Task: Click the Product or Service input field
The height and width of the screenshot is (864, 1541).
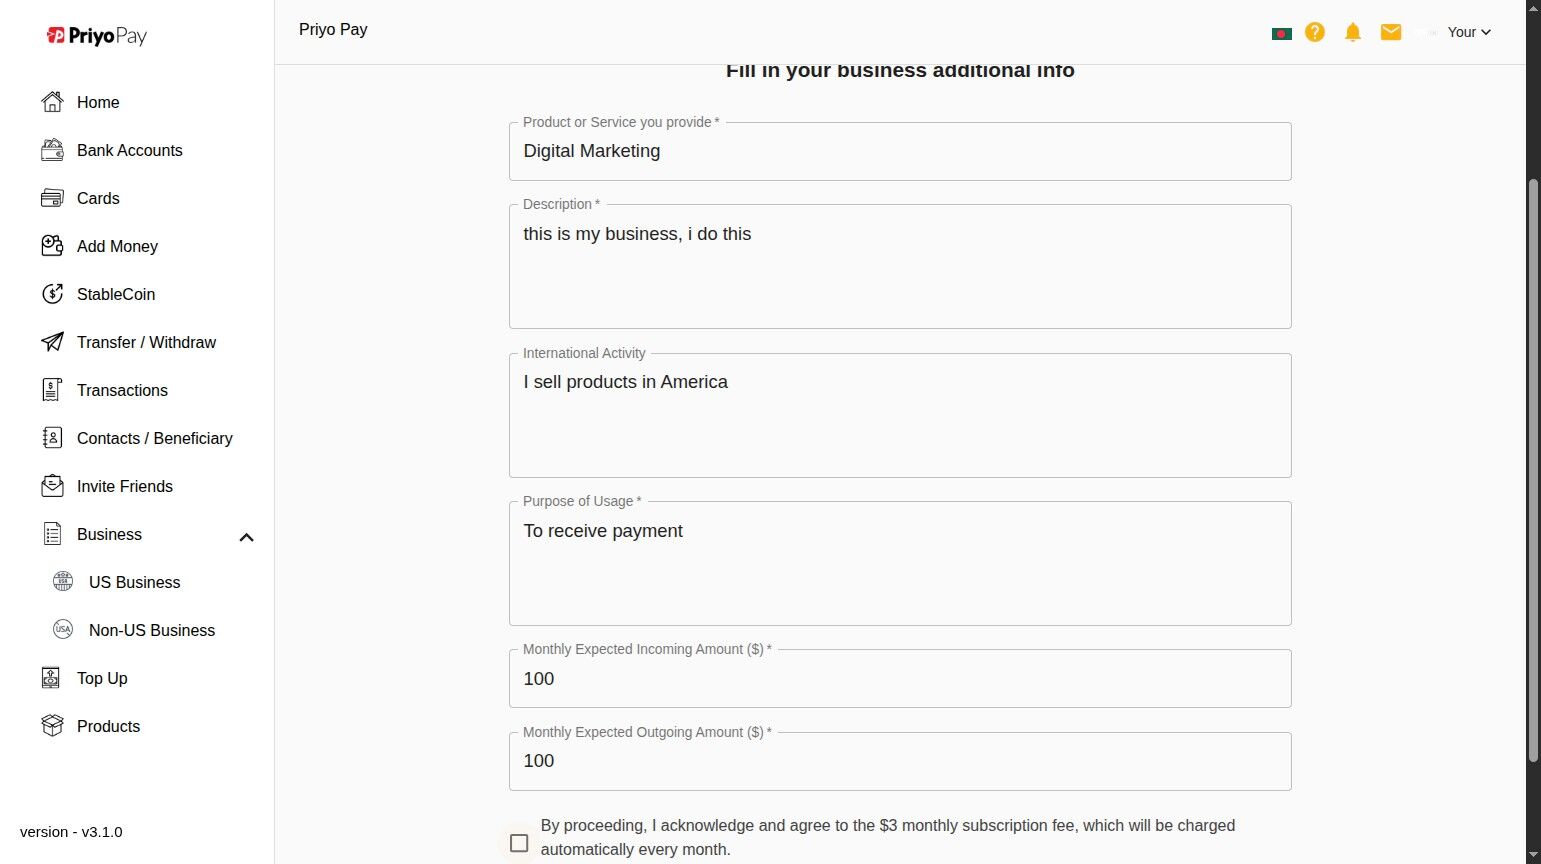Action: coord(900,152)
